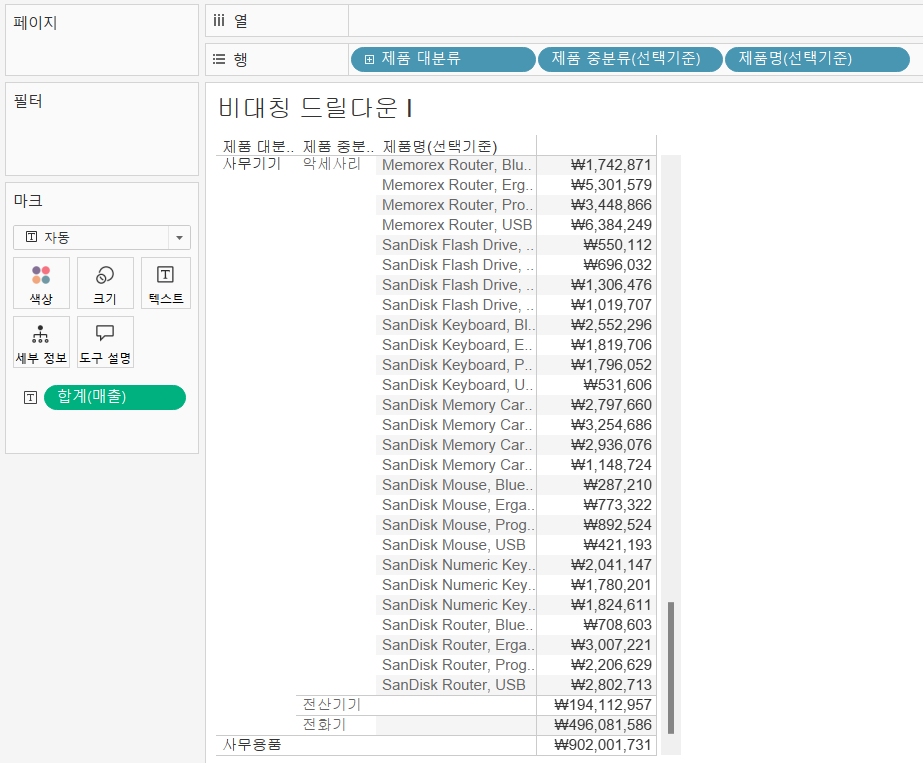The width and height of the screenshot is (923, 763).
Task: Click the value ₩194,112,957
Action: click(603, 705)
